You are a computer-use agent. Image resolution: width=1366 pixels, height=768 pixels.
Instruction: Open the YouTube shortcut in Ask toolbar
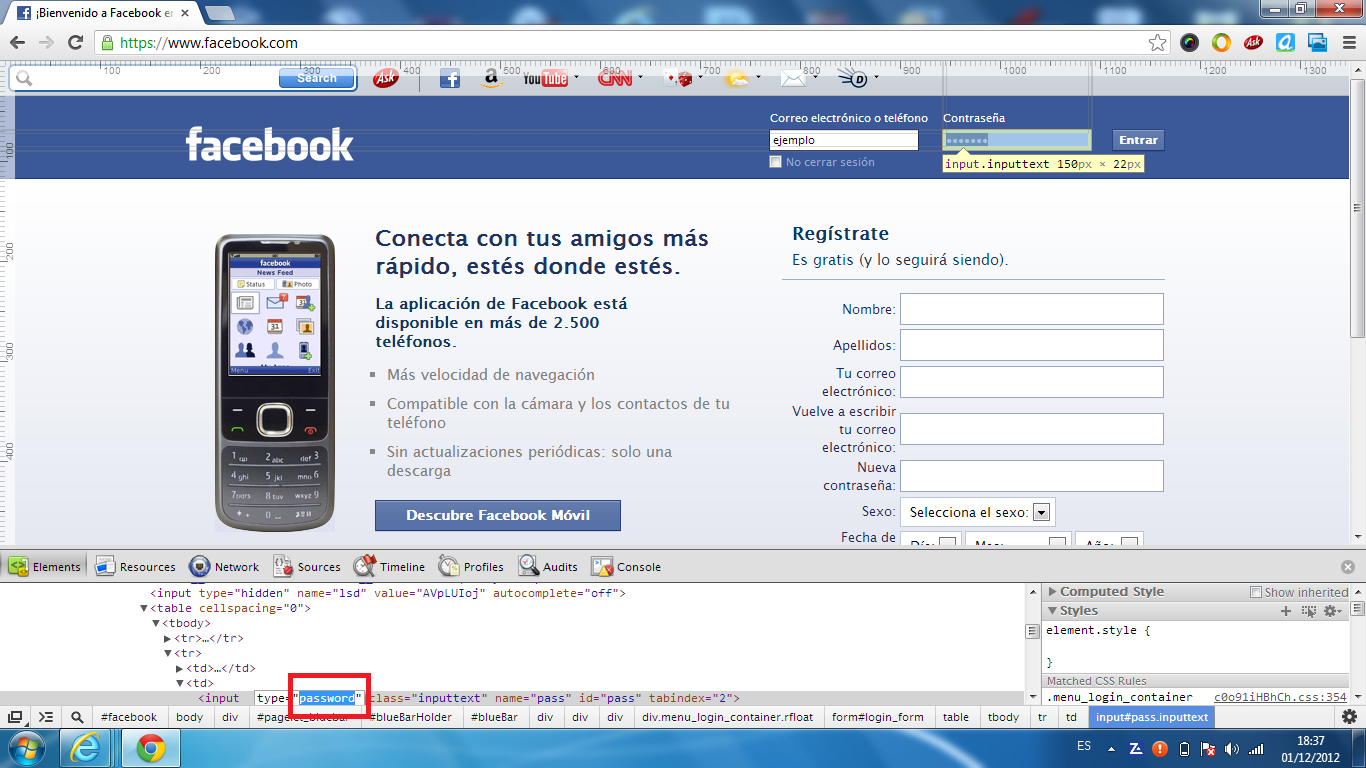pyautogui.click(x=545, y=79)
